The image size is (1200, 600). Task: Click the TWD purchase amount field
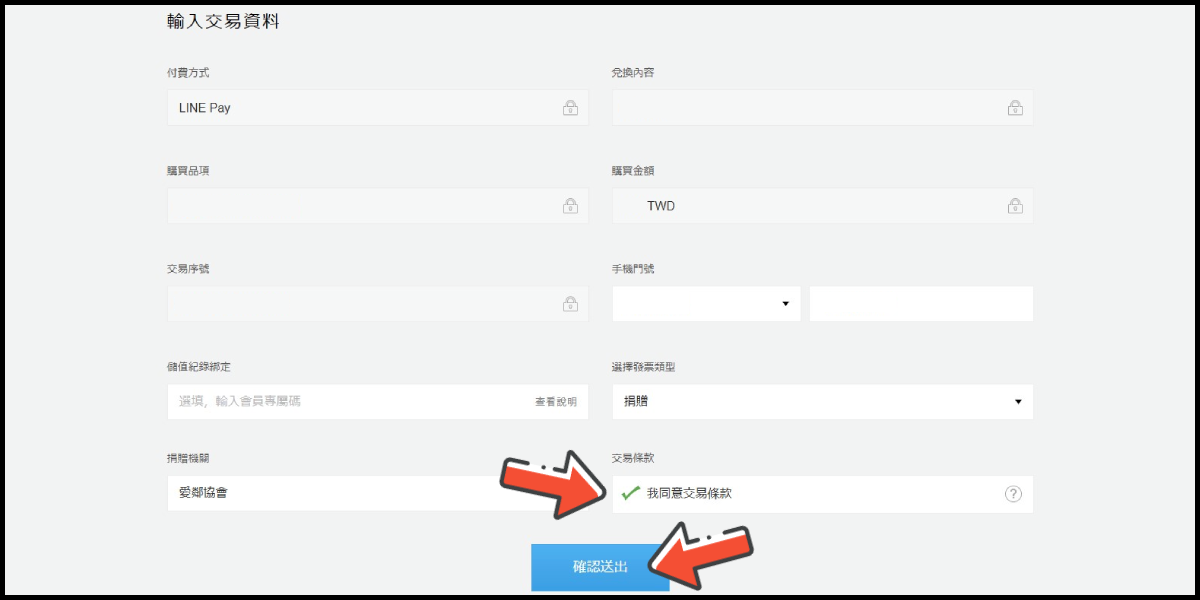coord(822,206)
